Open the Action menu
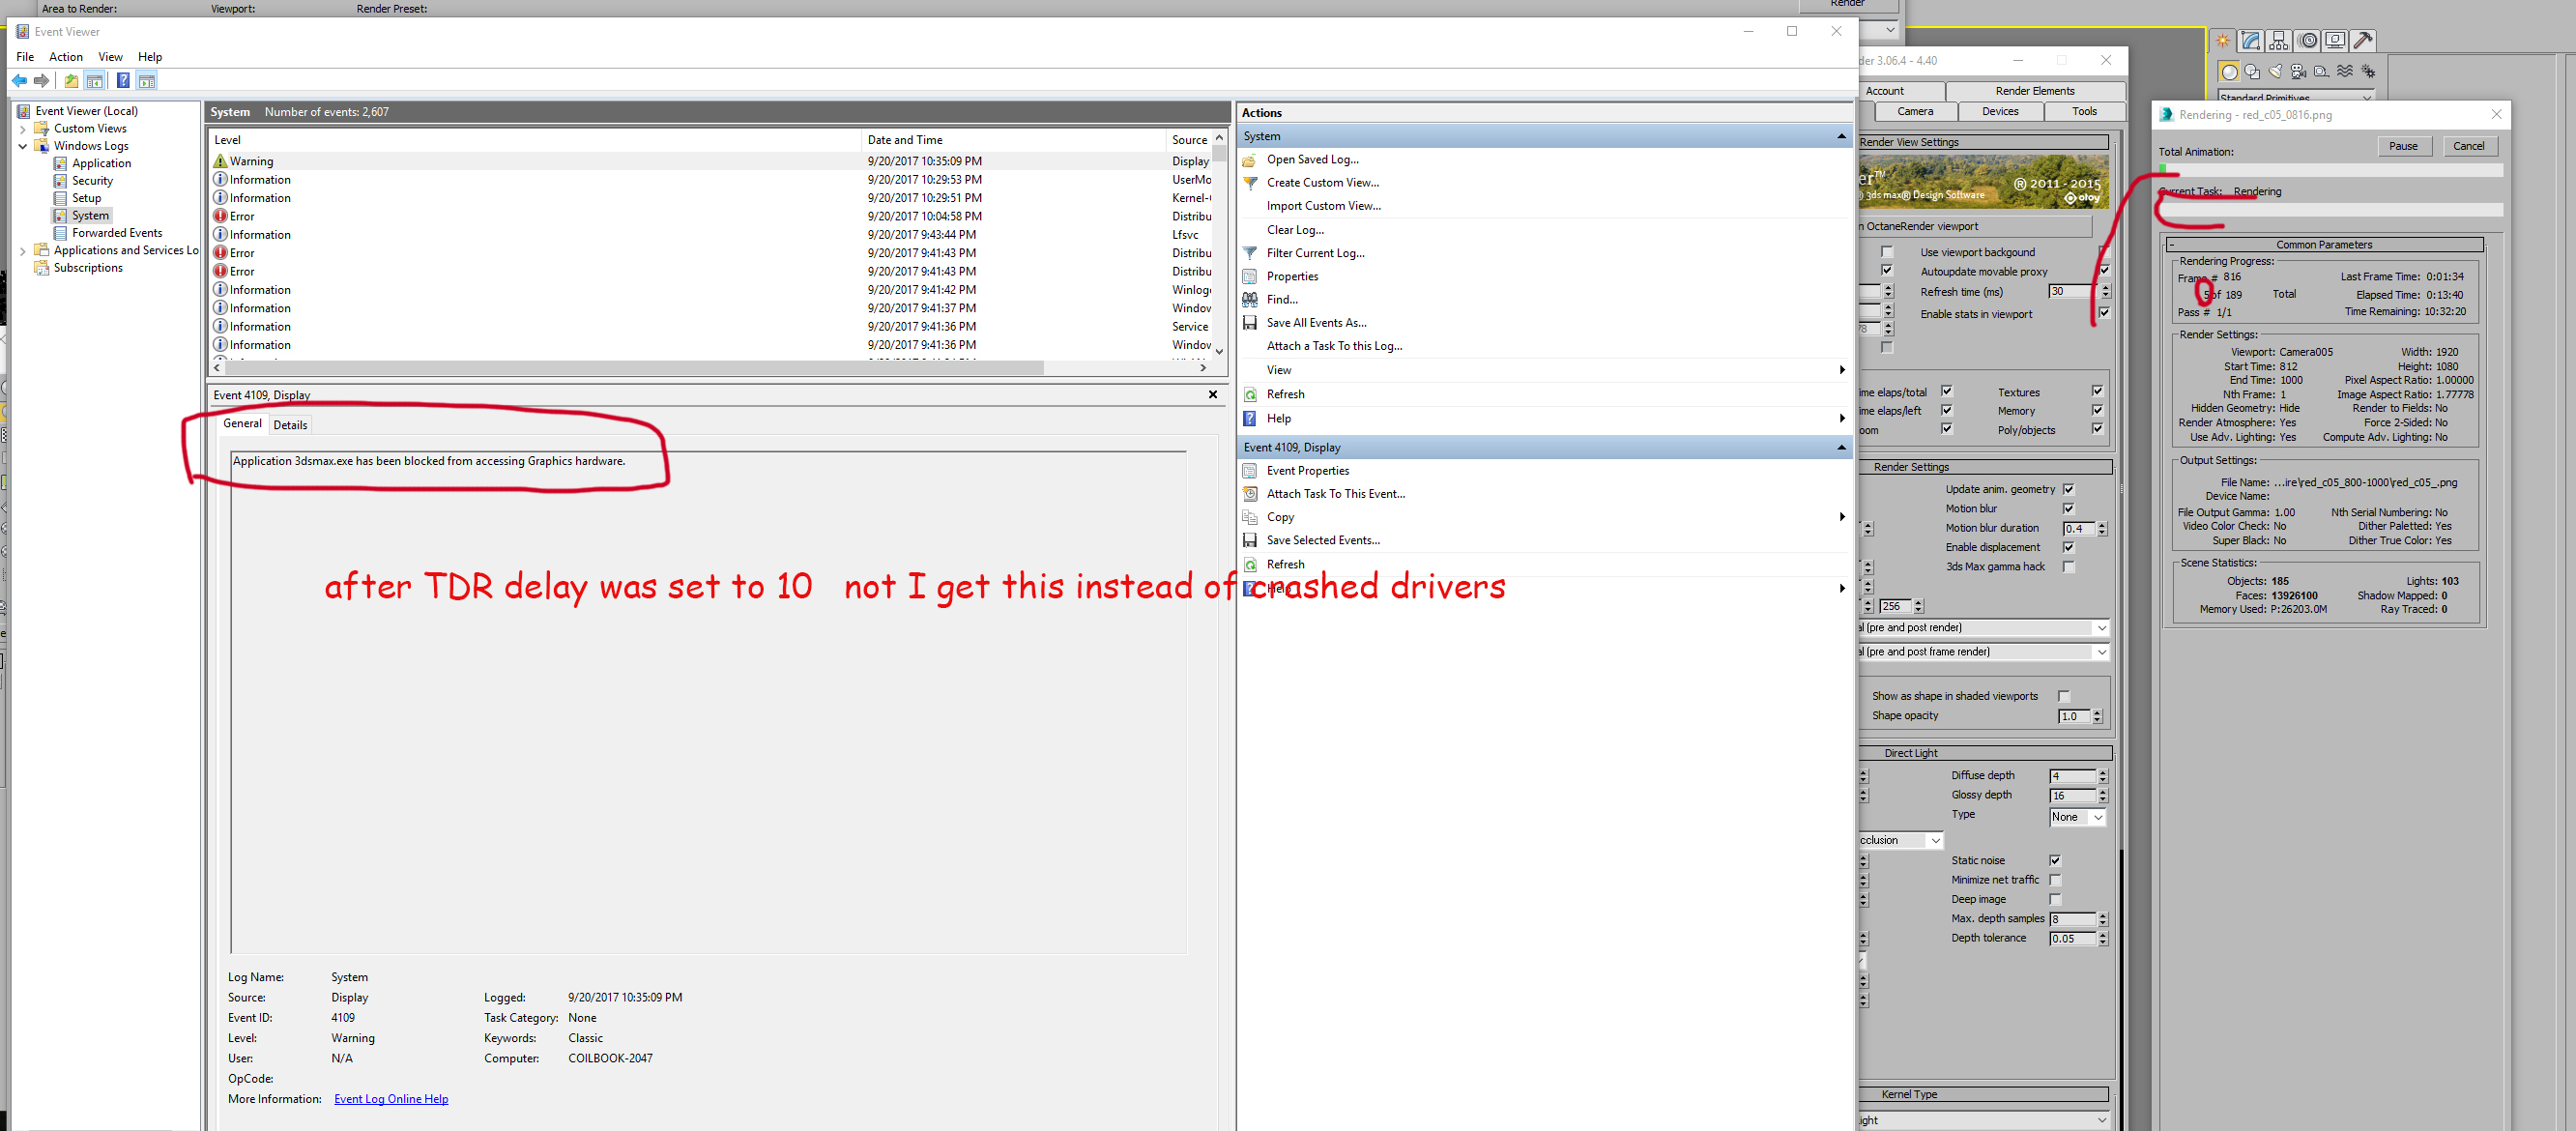This screenshot has height=1131, width=2576. (66, 57)
